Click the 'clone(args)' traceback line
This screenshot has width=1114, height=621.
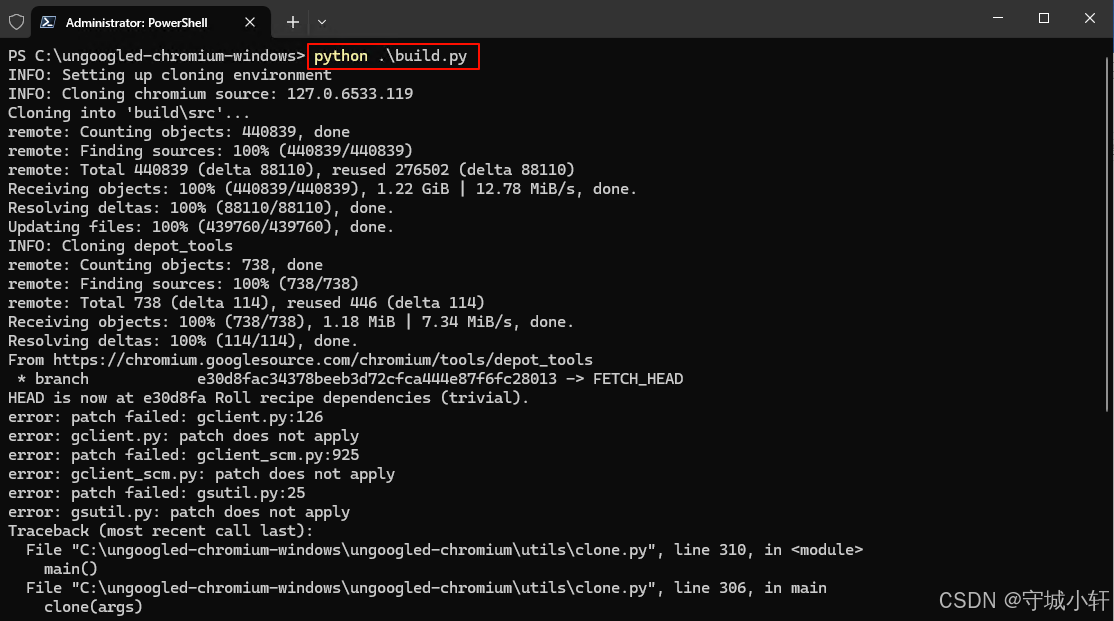click(x=93, y=607)
